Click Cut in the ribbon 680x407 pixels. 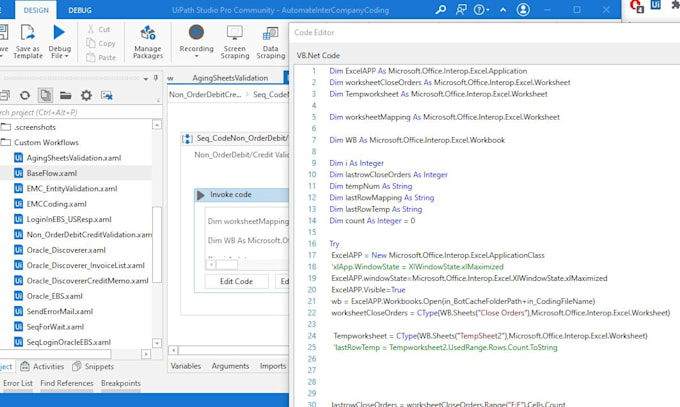99,29
